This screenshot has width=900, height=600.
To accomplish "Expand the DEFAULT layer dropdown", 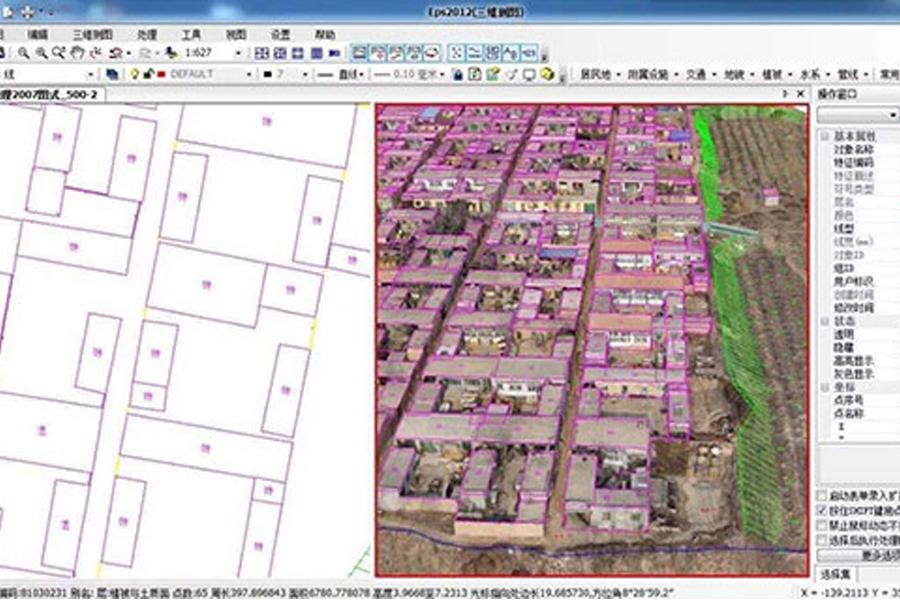I will 250,74.
